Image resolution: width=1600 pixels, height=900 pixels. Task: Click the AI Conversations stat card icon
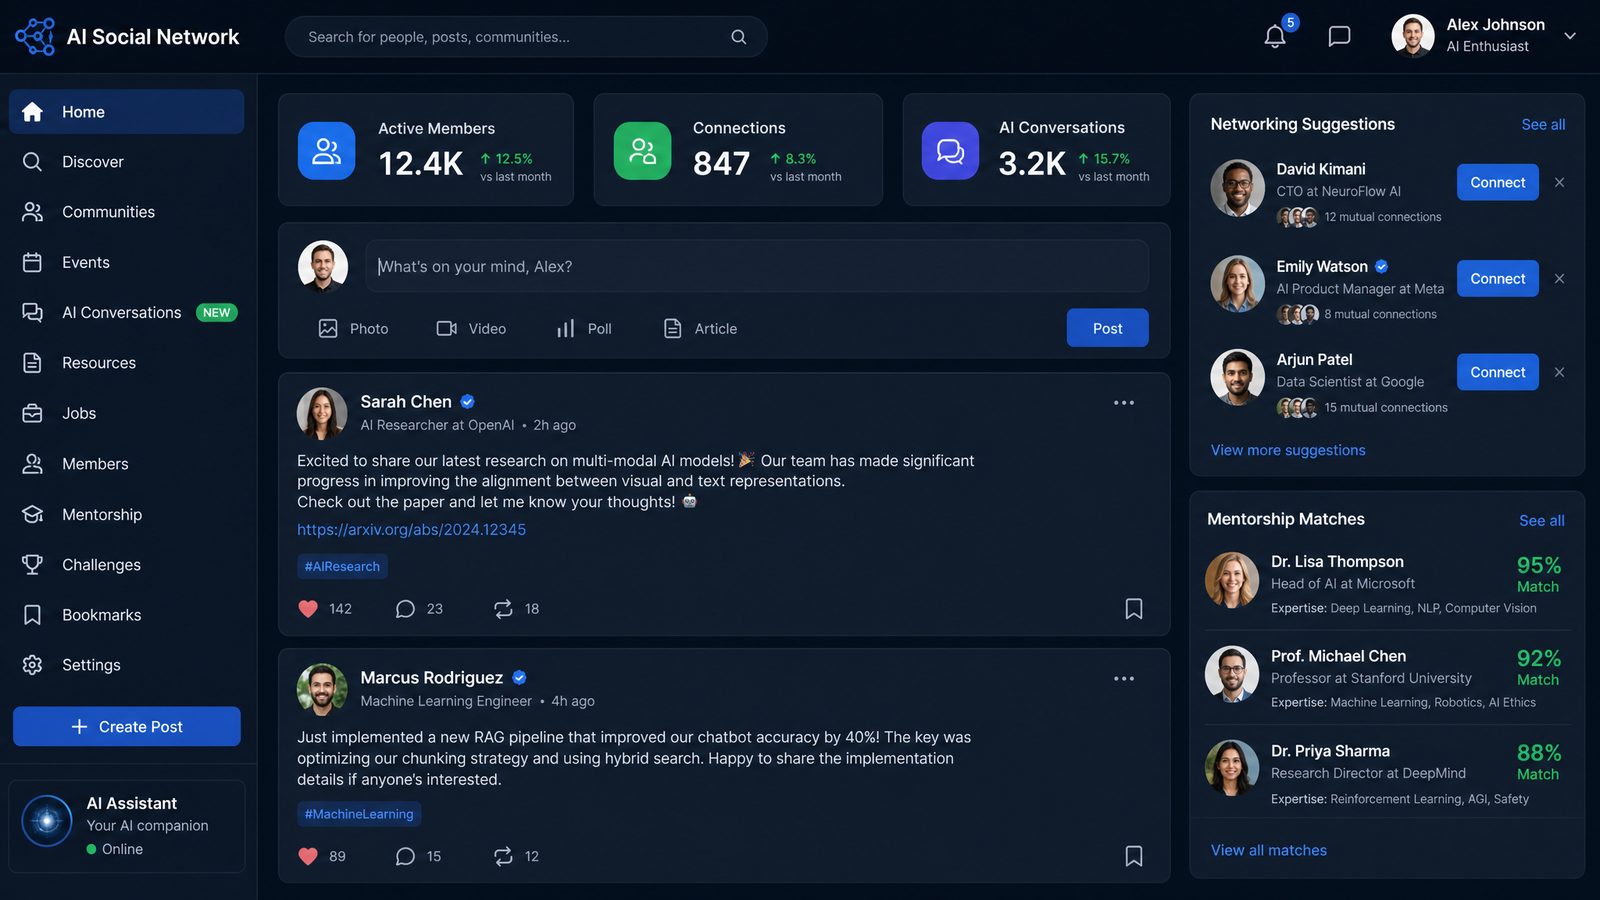[950, 151]
